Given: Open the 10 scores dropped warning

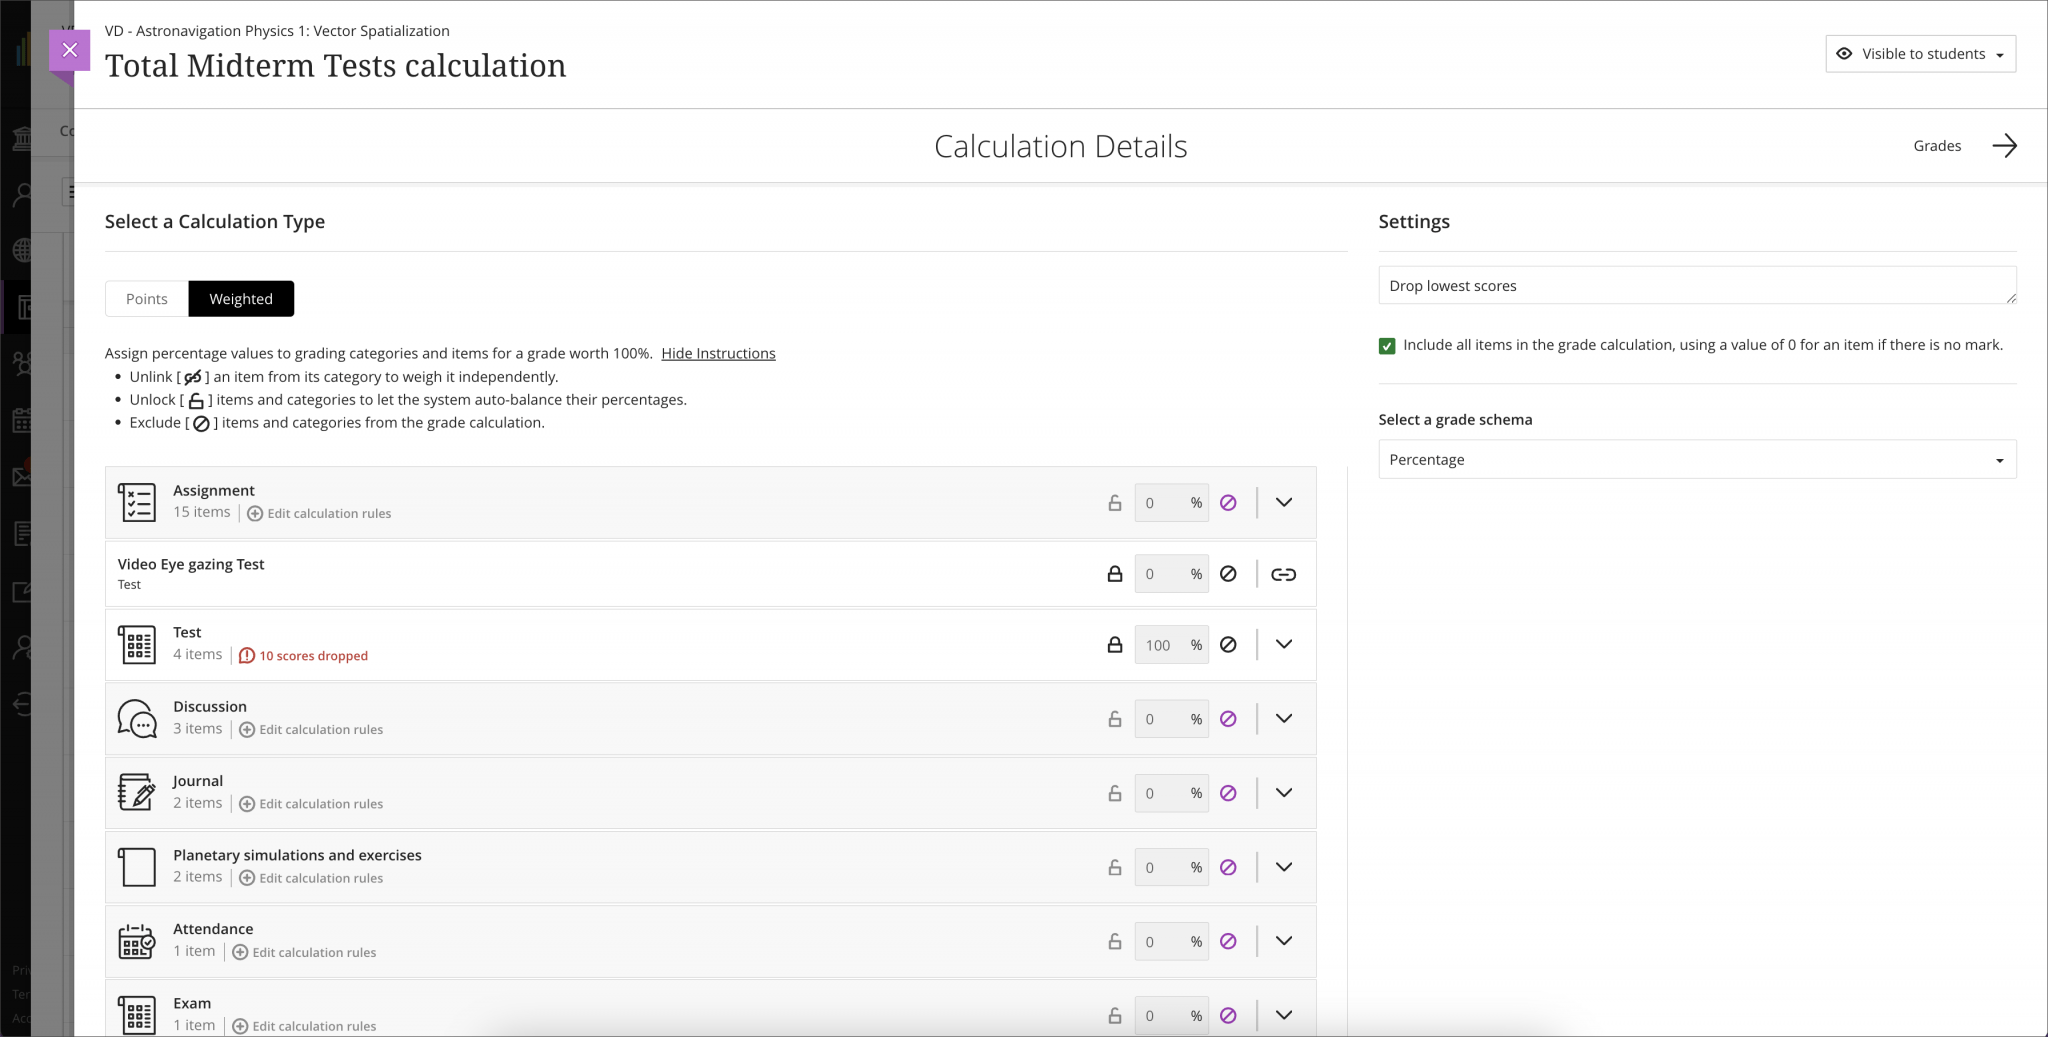Looking at the screenshot, I should pyautogui.click(x=304, y=656).
